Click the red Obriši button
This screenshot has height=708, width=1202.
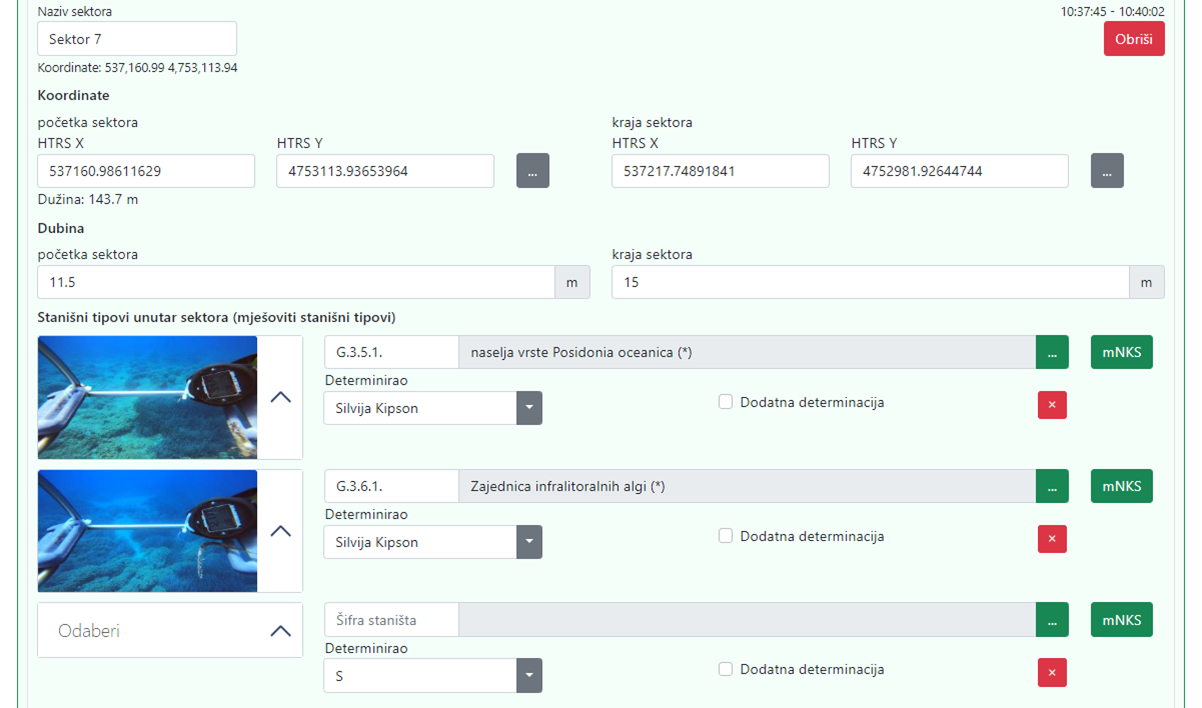[x=1133, y=39]
